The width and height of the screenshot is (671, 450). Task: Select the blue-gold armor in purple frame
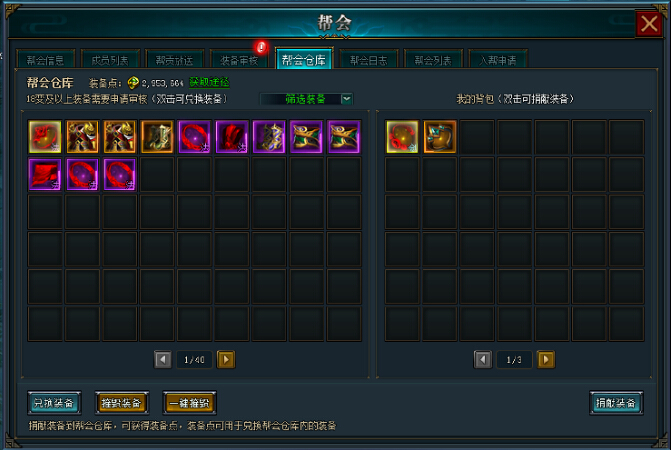(269, 136)
